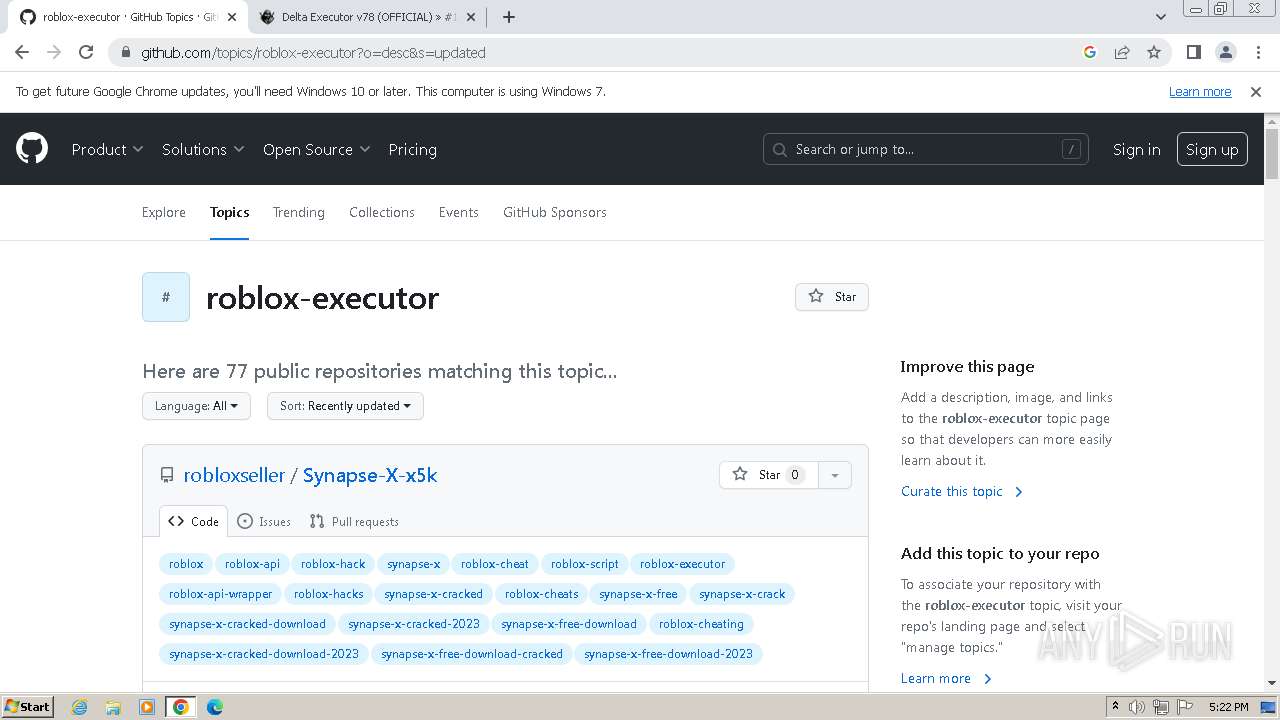Open the Chrome tab search chevron
Image resolution: width=1280 pixels, height=720 pixels.
click(x=1160, y=17)
